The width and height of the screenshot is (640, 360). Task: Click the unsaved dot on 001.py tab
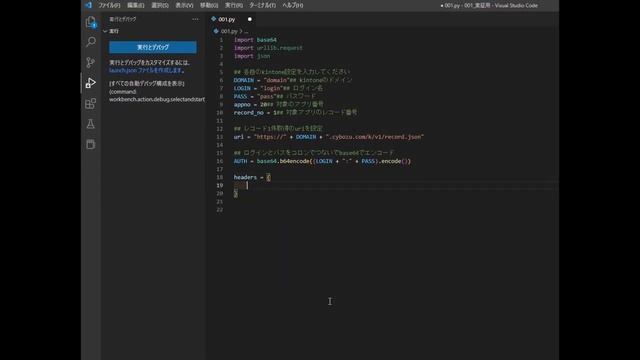249,19
